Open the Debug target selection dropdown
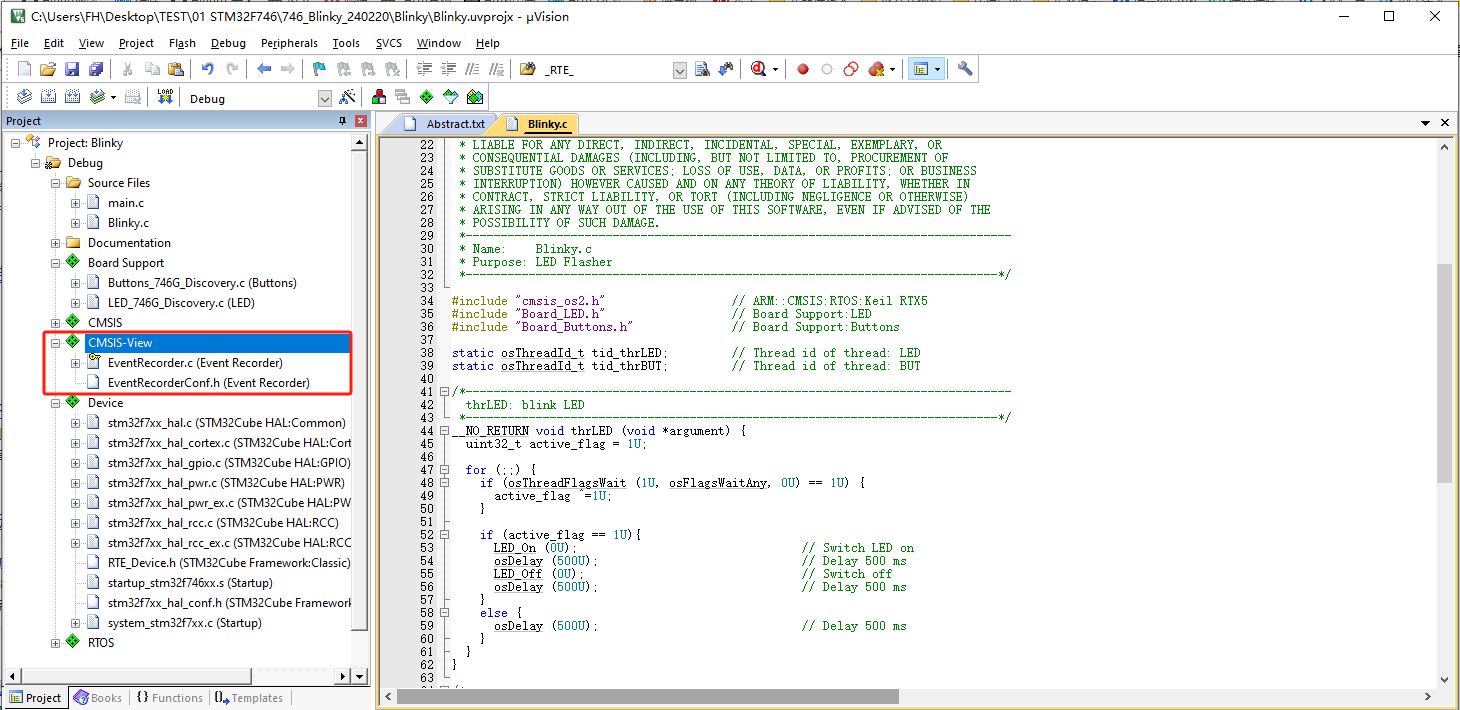This screenshot has height=710, width=1460. tap(324, 98)
